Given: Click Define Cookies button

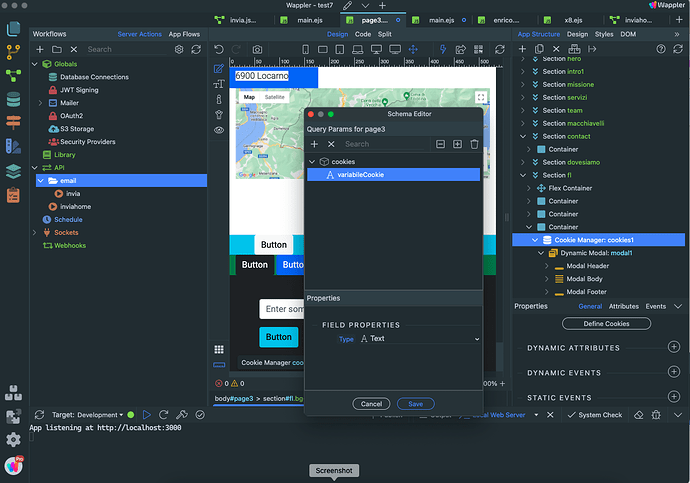Looking at the screenshot, I should pyautogui.click(x=606, y=324).
